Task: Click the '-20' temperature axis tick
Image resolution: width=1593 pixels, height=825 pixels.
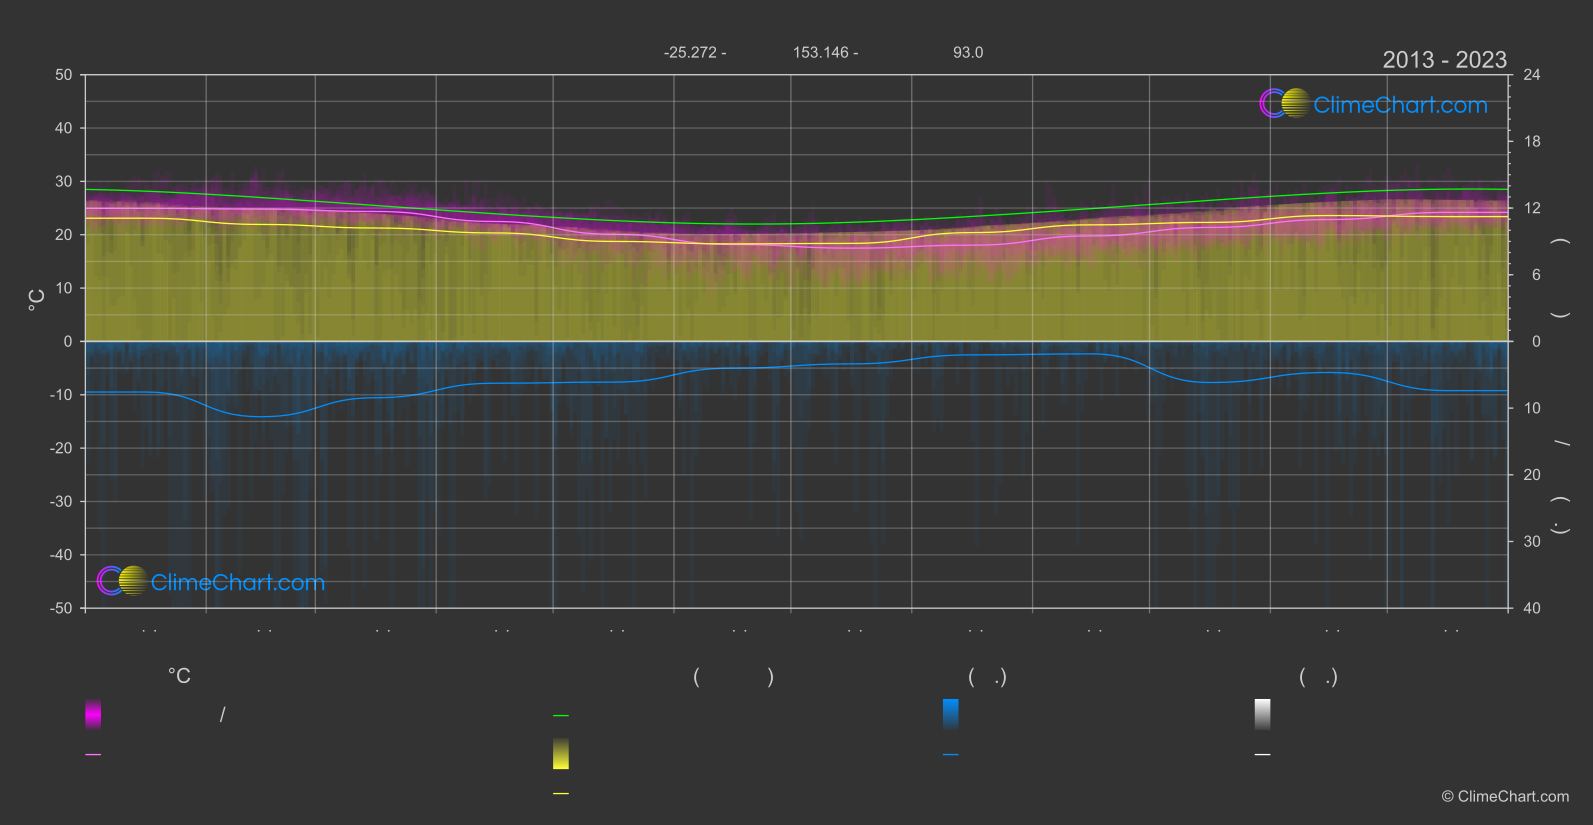Action: (61, 448)
